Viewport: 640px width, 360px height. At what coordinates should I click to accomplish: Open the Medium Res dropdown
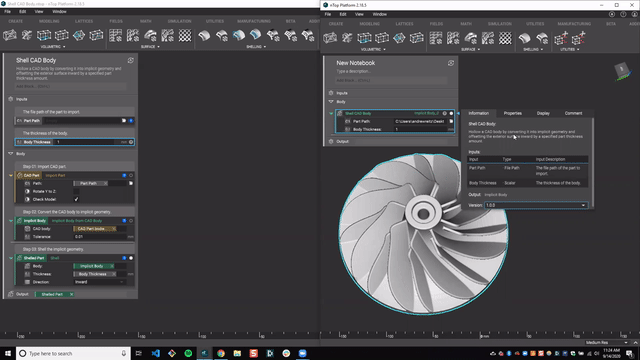point(606,342)
